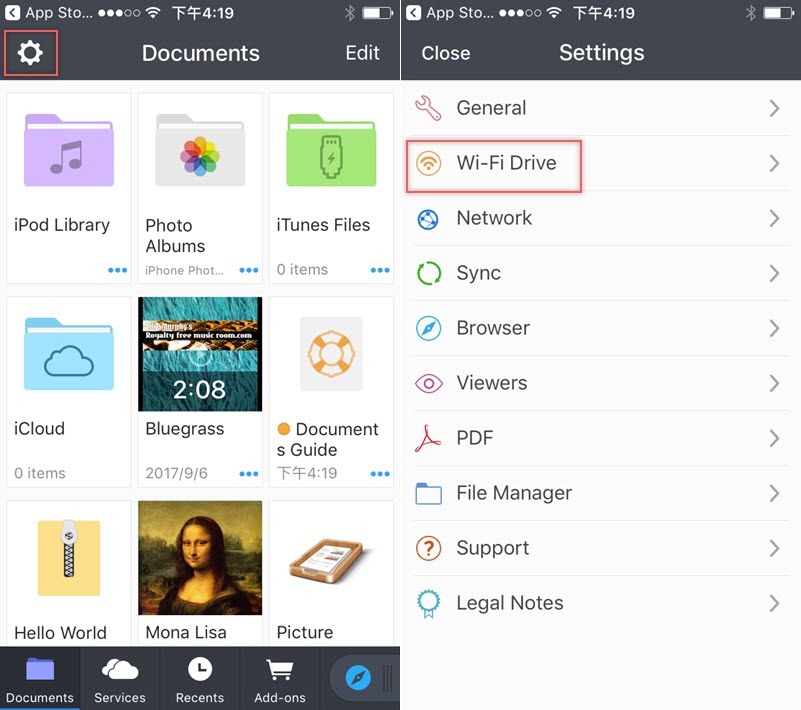Open the blue compass browser button in bottom bar

coord(358,678)
